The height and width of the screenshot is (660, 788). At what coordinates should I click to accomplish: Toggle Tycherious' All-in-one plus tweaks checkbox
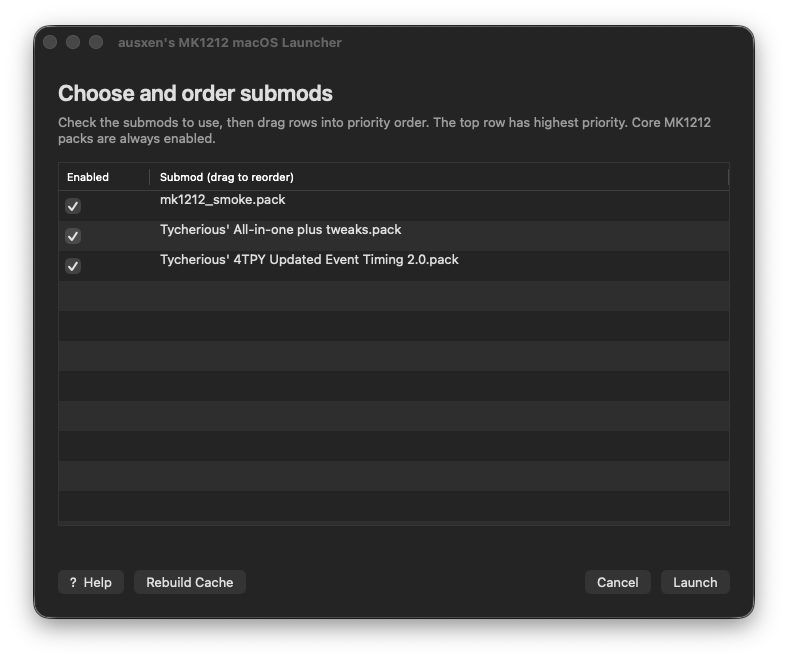coord(73,236)
